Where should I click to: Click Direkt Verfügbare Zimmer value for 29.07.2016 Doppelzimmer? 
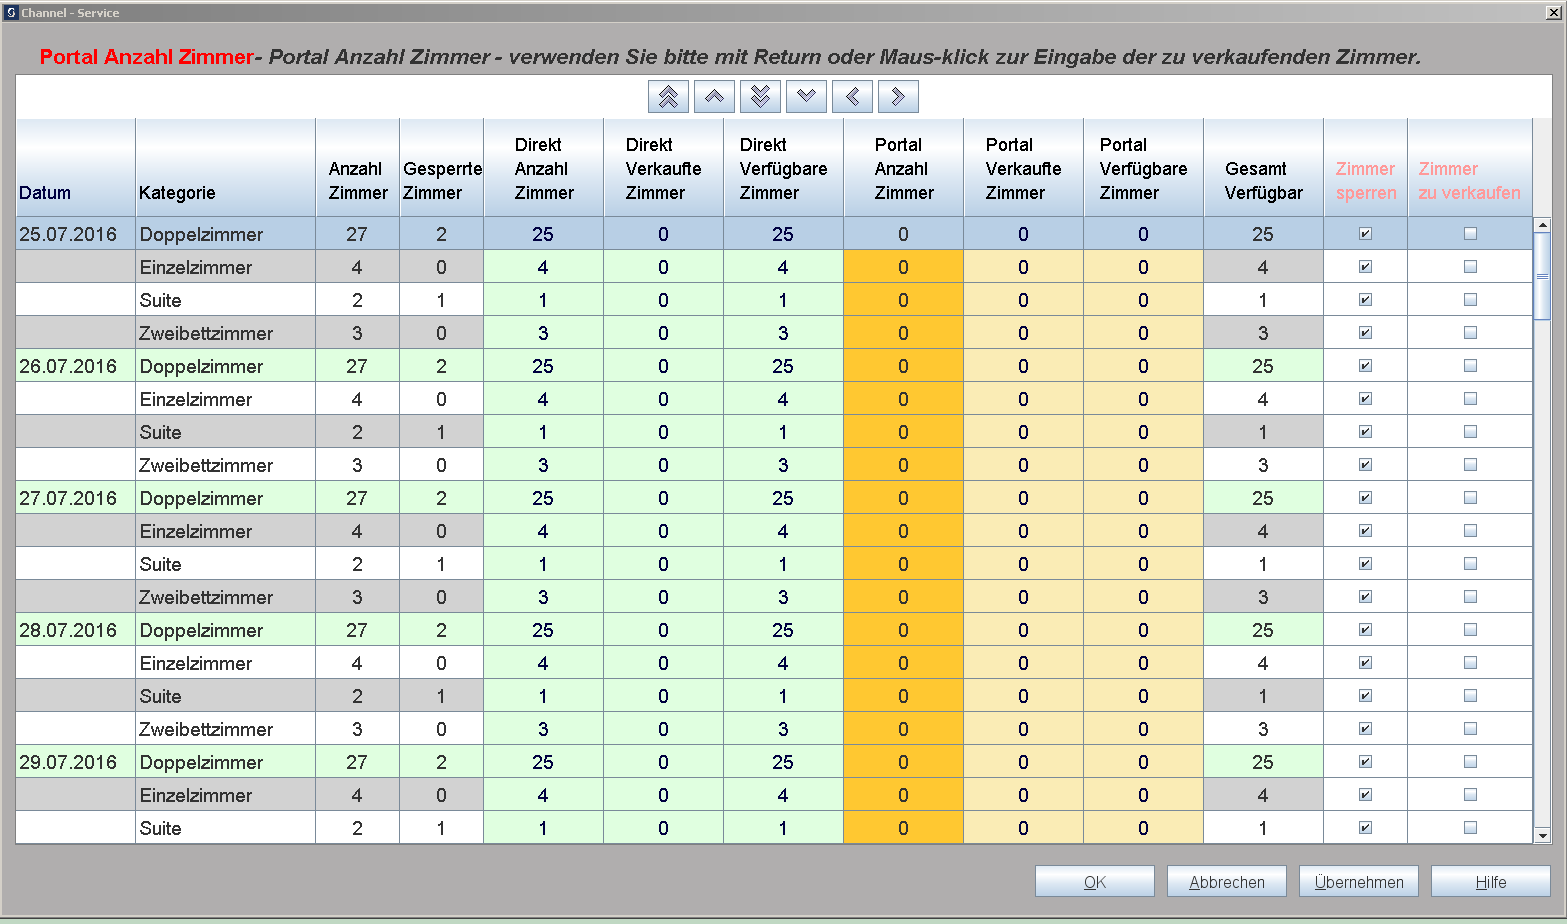click(x=783, y=762)
